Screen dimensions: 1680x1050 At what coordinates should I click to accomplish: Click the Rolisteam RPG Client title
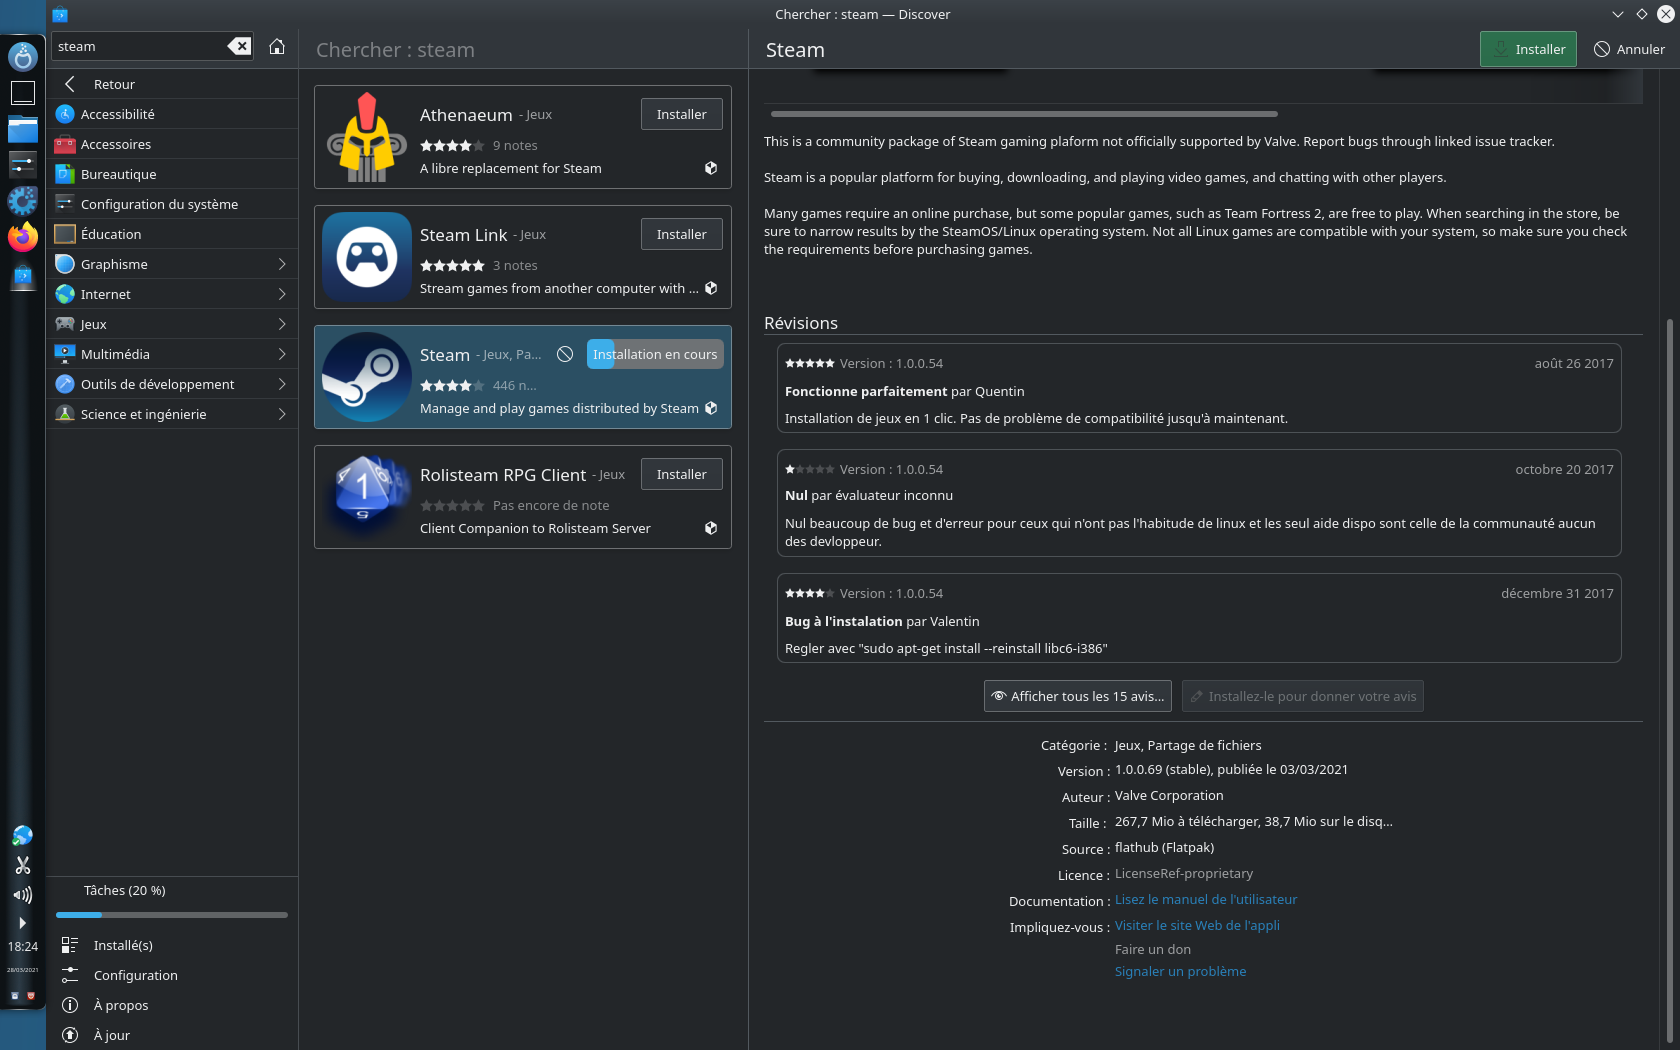click(x=503, y=475)
